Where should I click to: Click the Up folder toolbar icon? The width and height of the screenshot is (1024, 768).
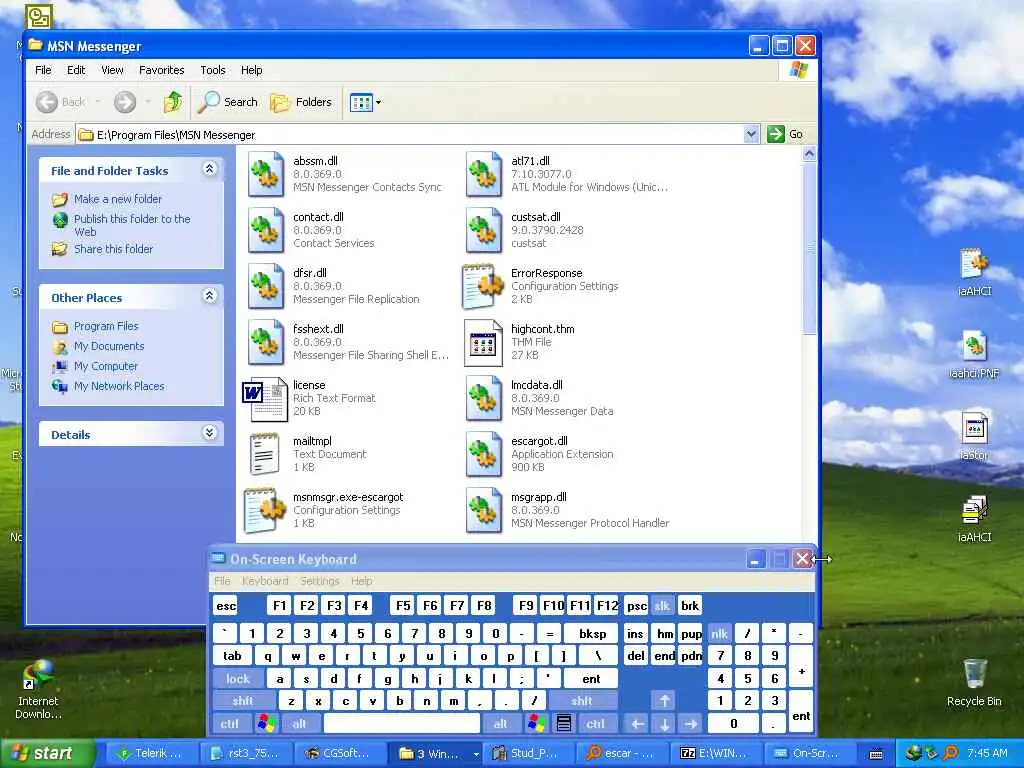[x=173, y=102]
